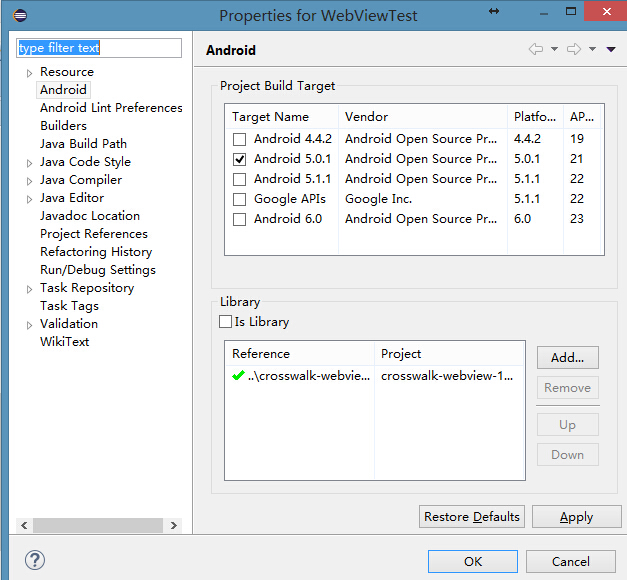
Task: Check the Android 4.4.2 target checkbox
Action: click(x=239, y=139)
